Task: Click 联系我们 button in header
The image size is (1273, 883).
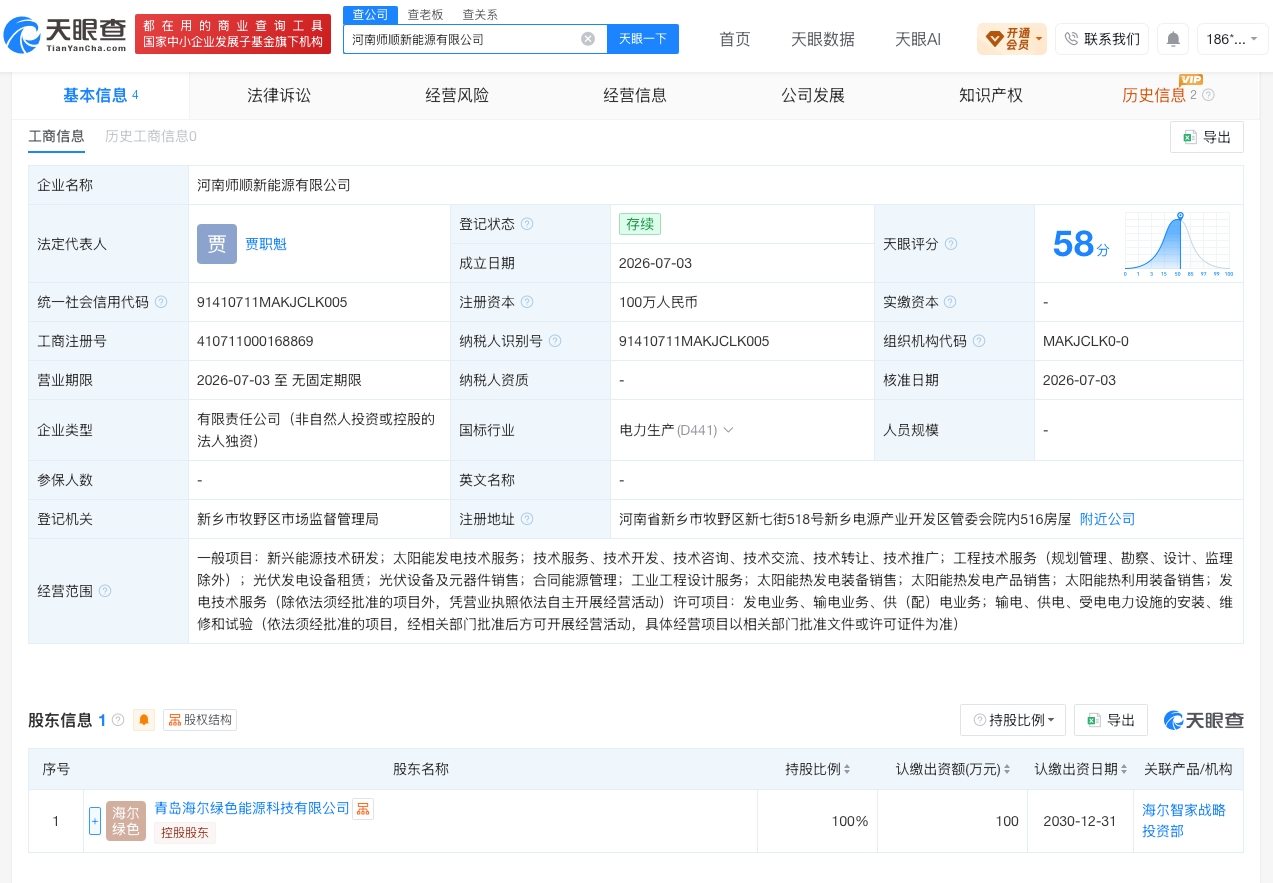Action: click(x=1102, y=39)
